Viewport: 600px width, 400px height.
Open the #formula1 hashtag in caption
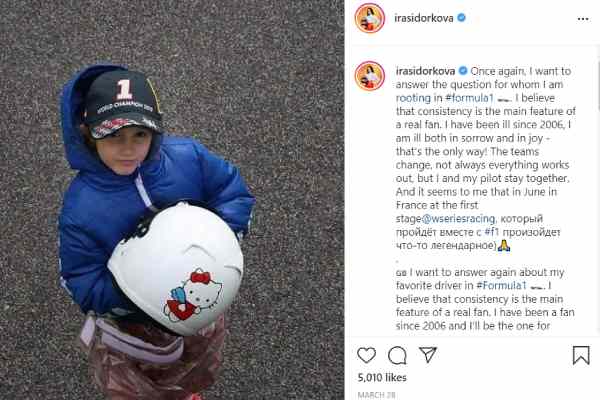point(470,98)
